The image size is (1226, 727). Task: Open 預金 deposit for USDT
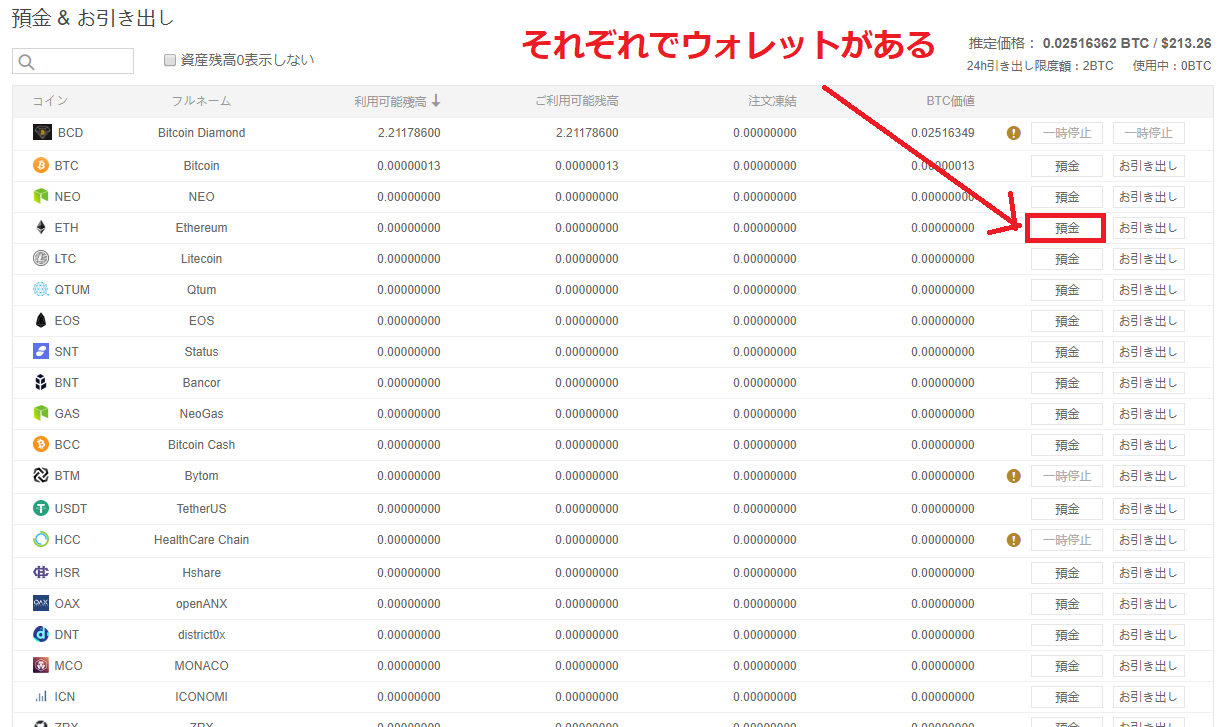click(1067, 509)
